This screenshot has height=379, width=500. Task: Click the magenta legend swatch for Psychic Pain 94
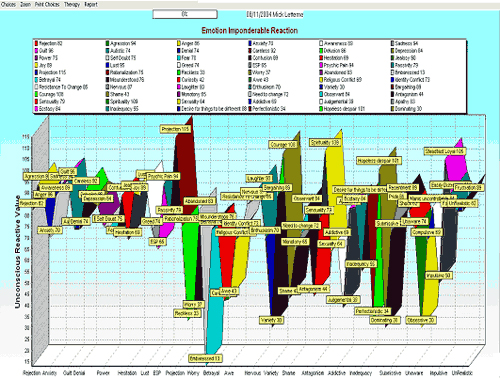coord(321,65)
